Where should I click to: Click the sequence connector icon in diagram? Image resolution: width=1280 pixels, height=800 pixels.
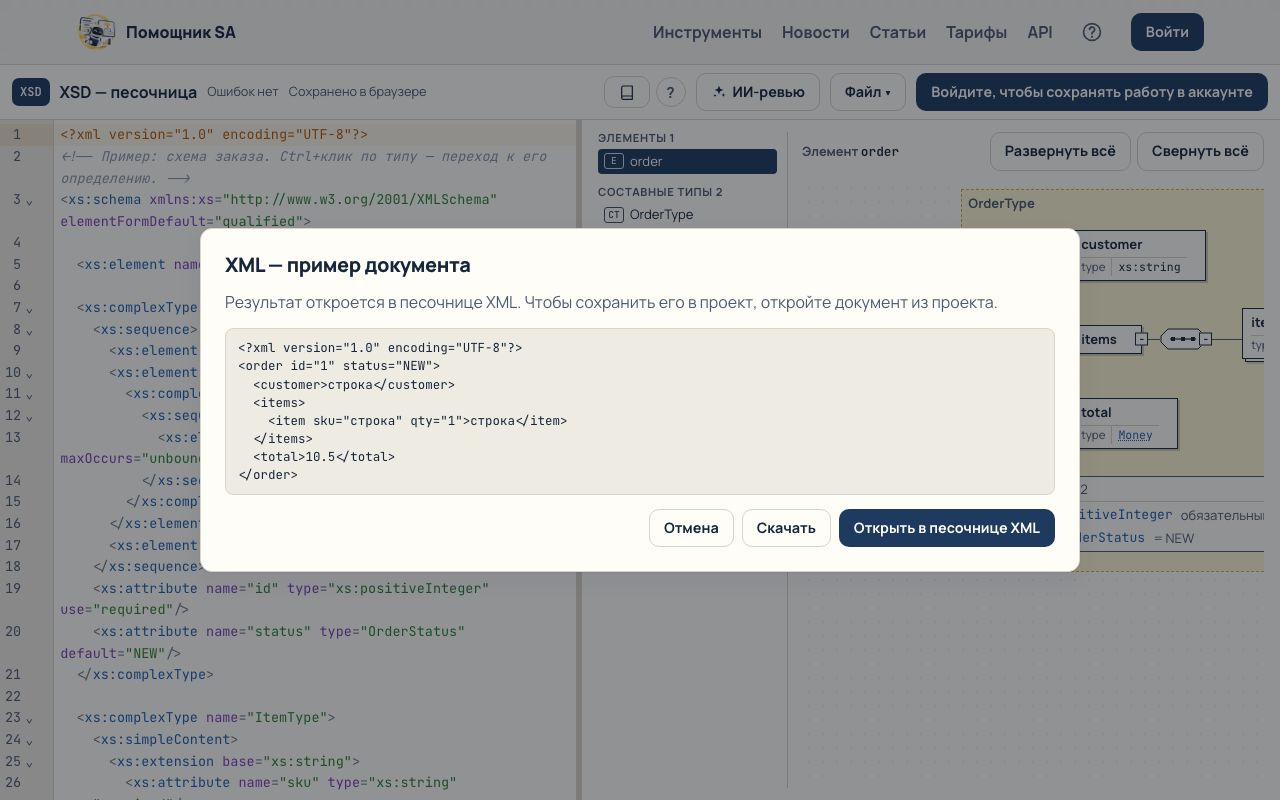pos(1182,339)
